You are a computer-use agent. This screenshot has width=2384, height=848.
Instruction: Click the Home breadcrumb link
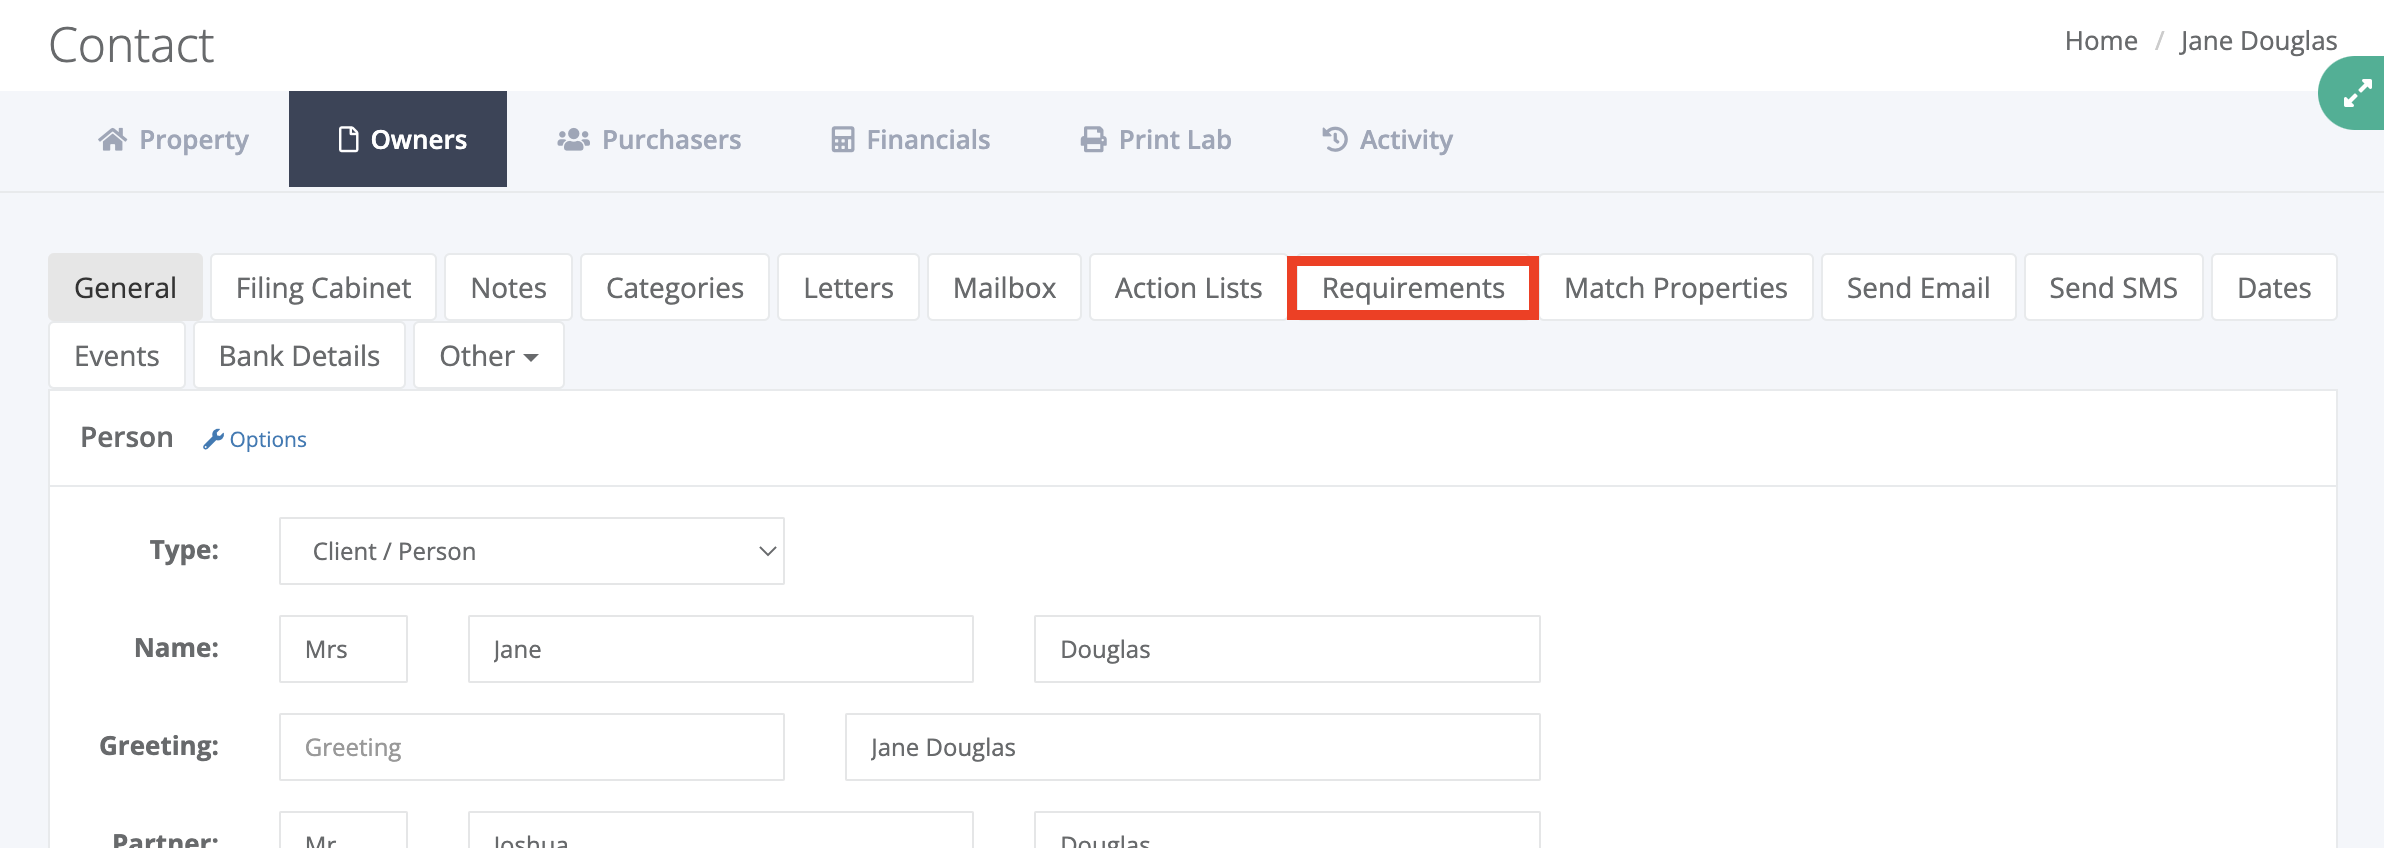[x=2101, y=40]
